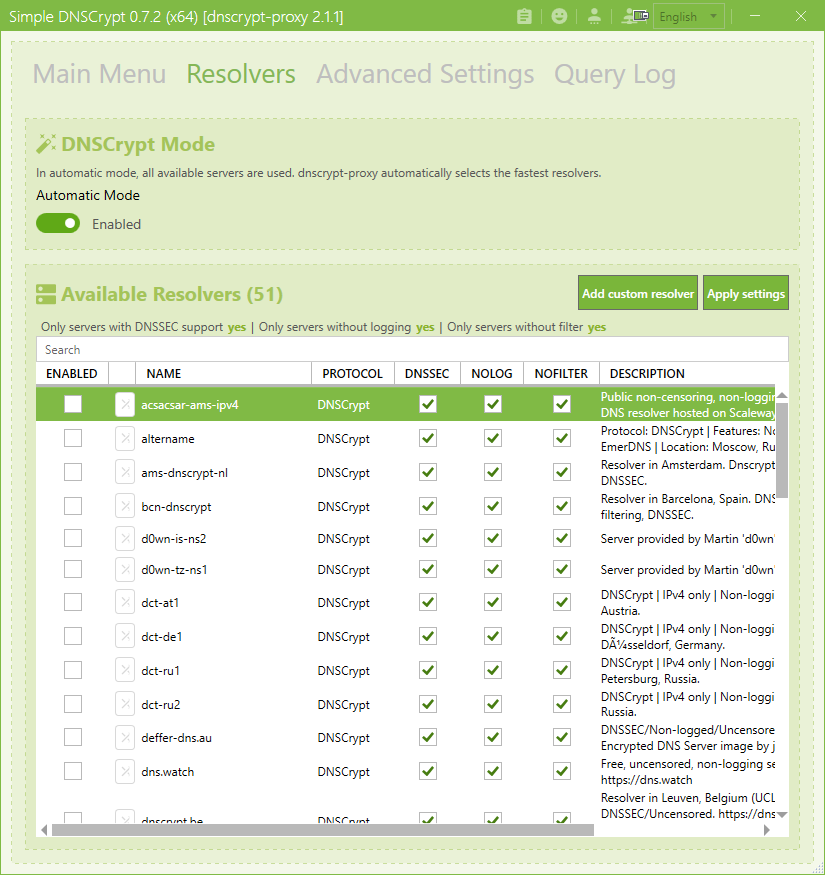Enable the acsacsar-ams-ipv4 resolver checkbox

(x=73, y=404)
